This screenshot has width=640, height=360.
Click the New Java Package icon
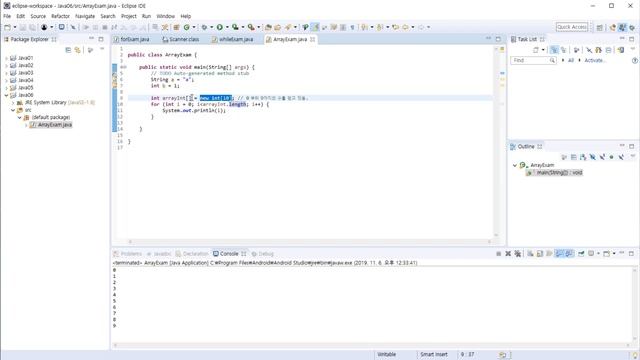point(176,27)
